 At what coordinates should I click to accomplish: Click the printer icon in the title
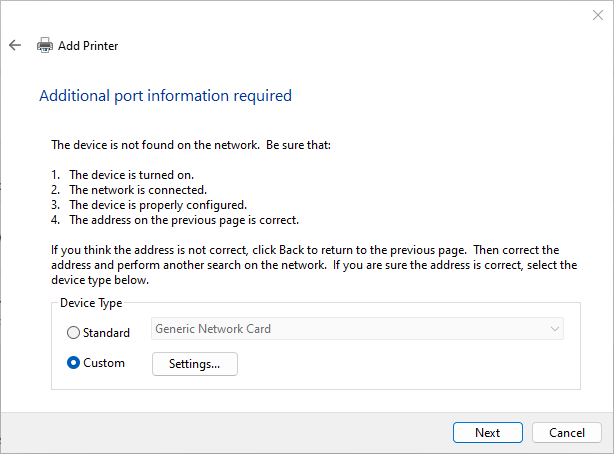click(45, 45)
